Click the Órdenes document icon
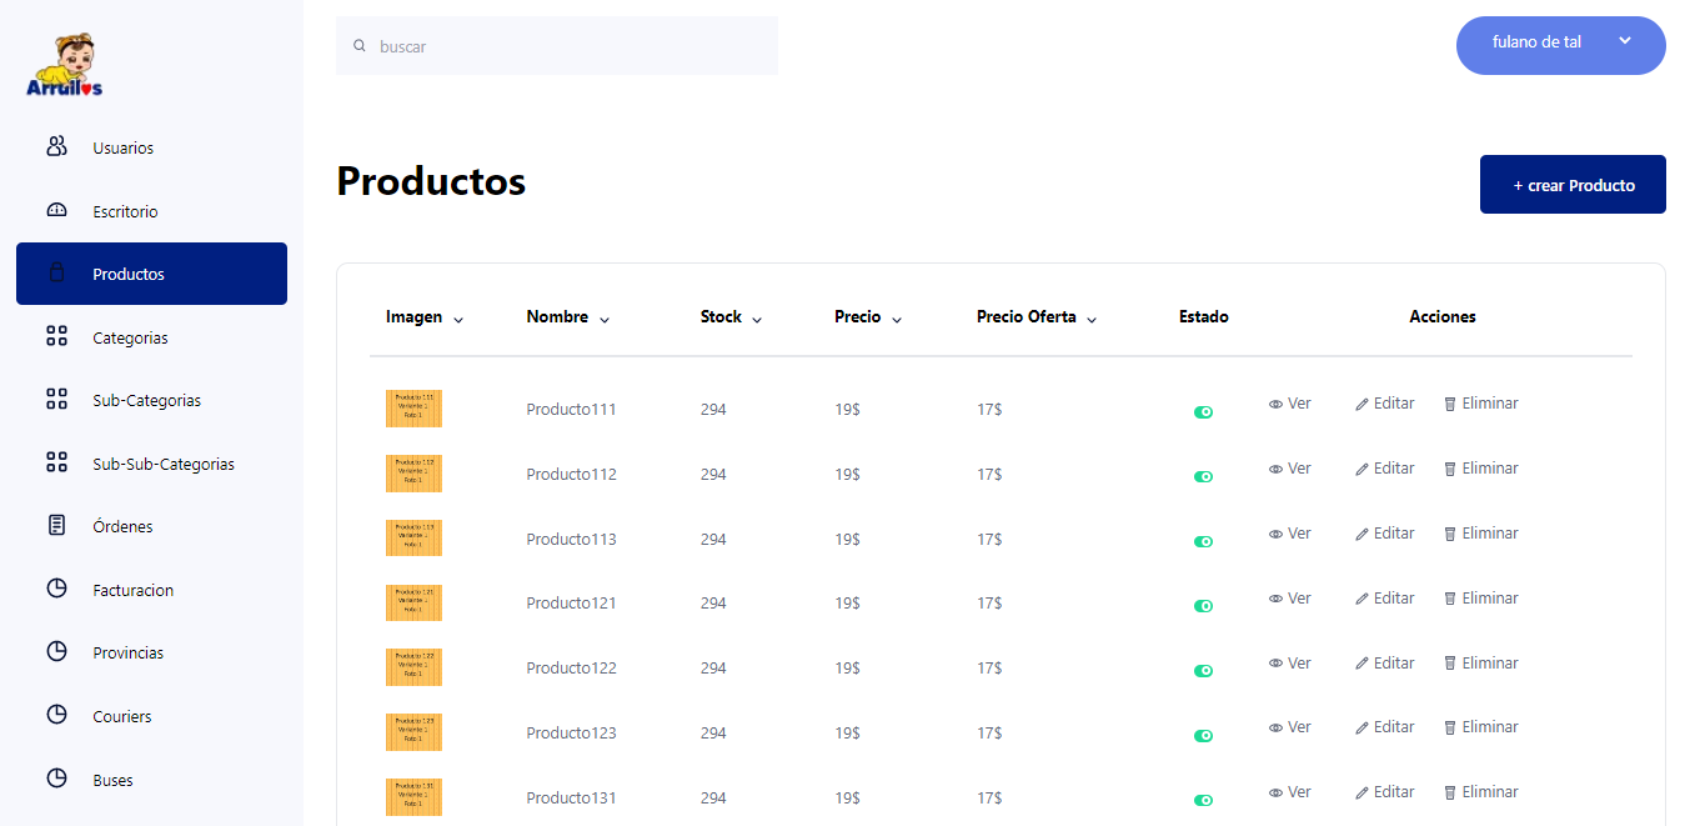The image size is (1700, 826). pyautogui.click(x=57, y=525)
